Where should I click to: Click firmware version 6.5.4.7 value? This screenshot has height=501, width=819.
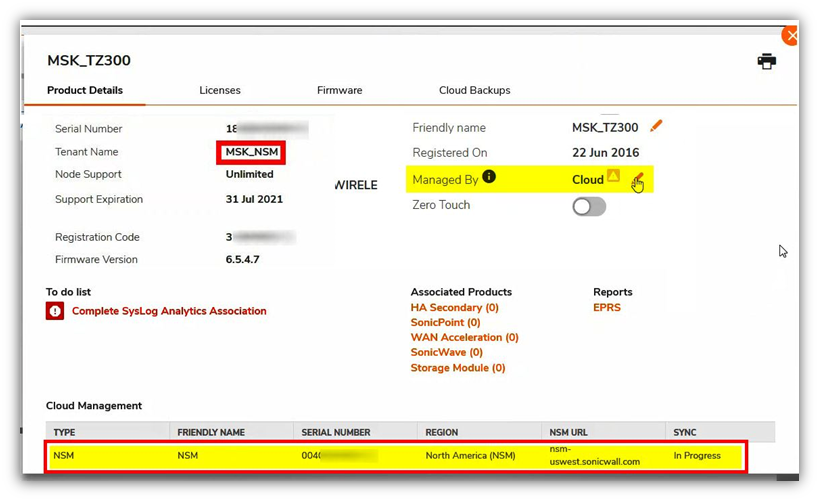point(242,260)
